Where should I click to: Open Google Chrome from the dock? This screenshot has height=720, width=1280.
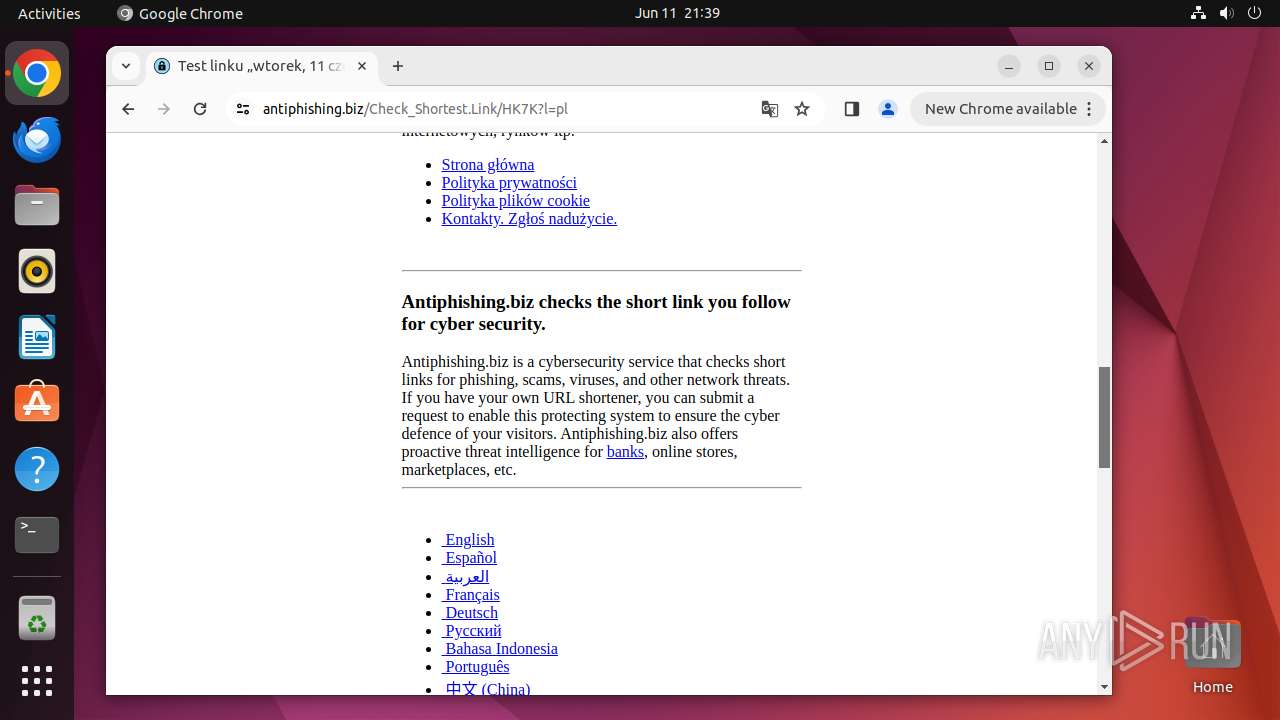[37, 74]
